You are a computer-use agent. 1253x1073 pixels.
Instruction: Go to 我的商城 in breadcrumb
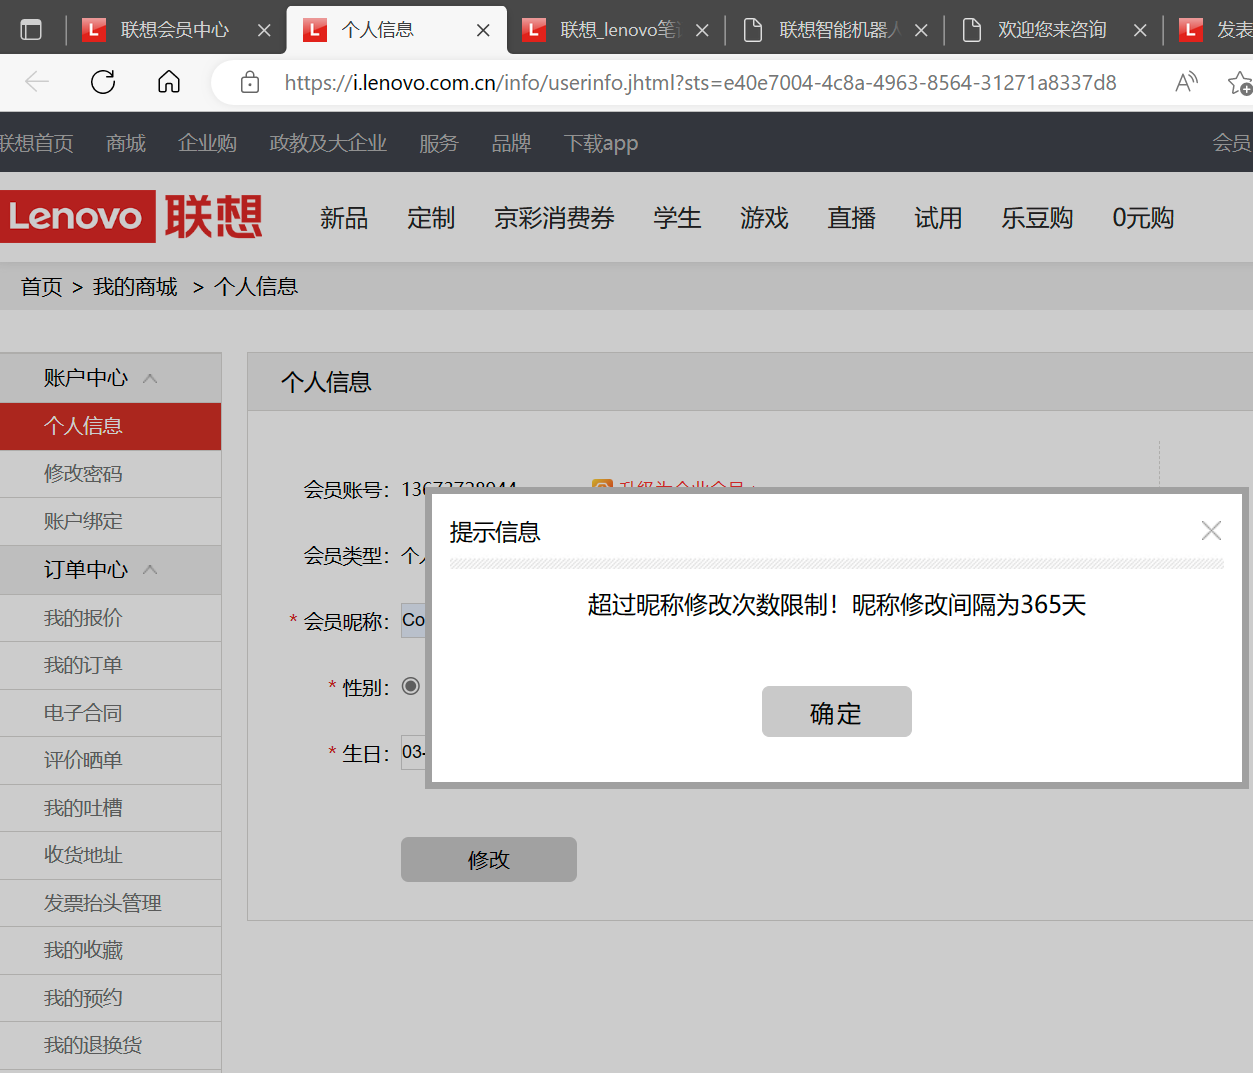[135, 287]
